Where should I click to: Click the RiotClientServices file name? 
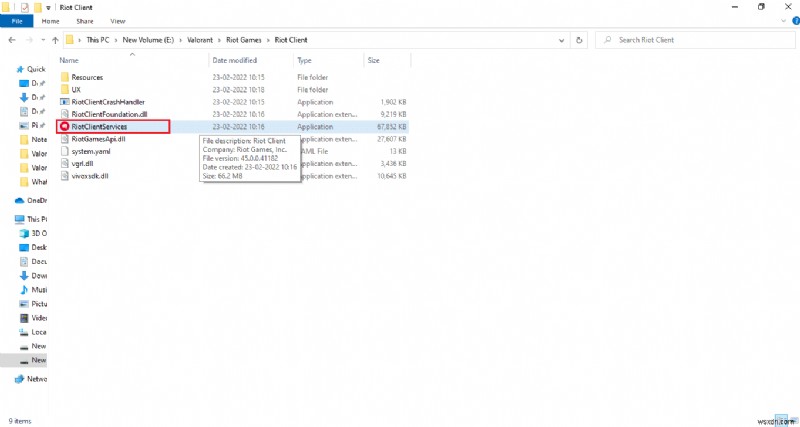(x=99, y=127)
